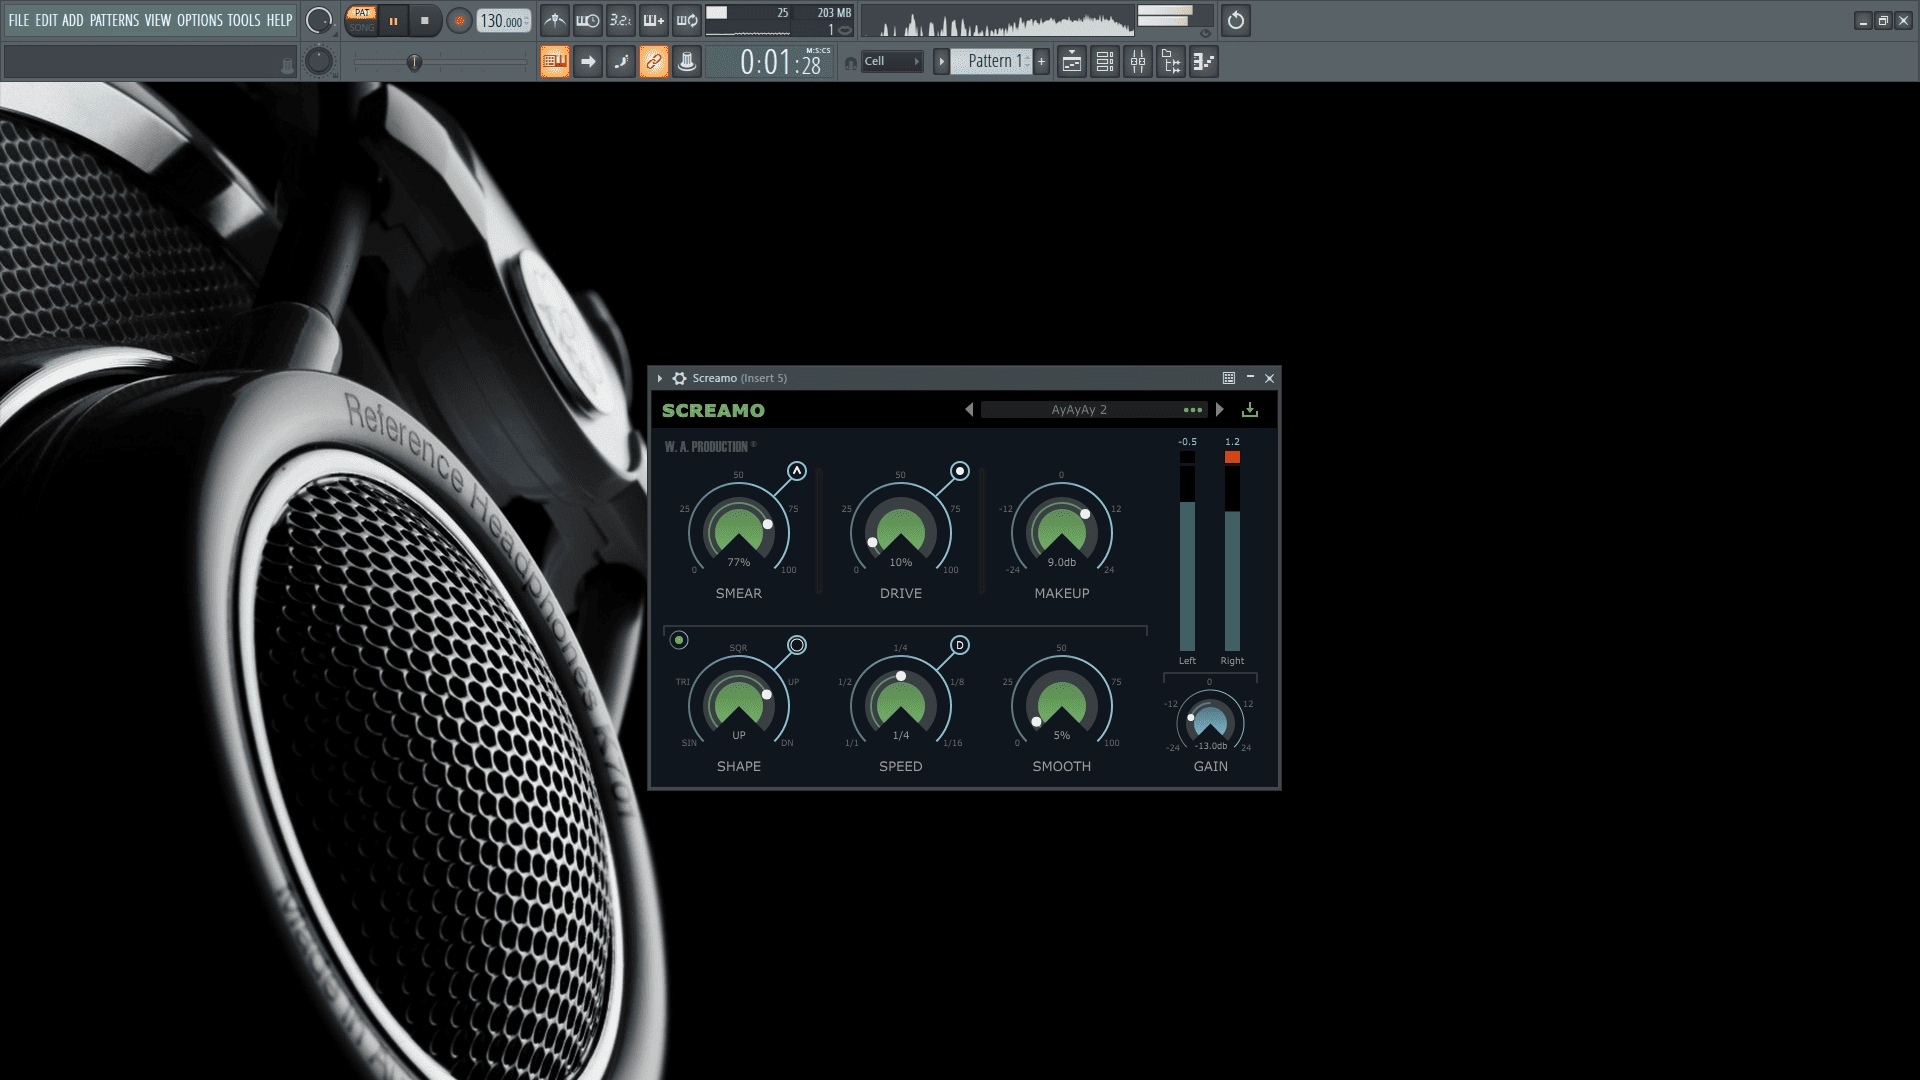This screenshot has width=1920, height=1080.
Task: Open the Mixer view icon
Action: (1138, 62)
